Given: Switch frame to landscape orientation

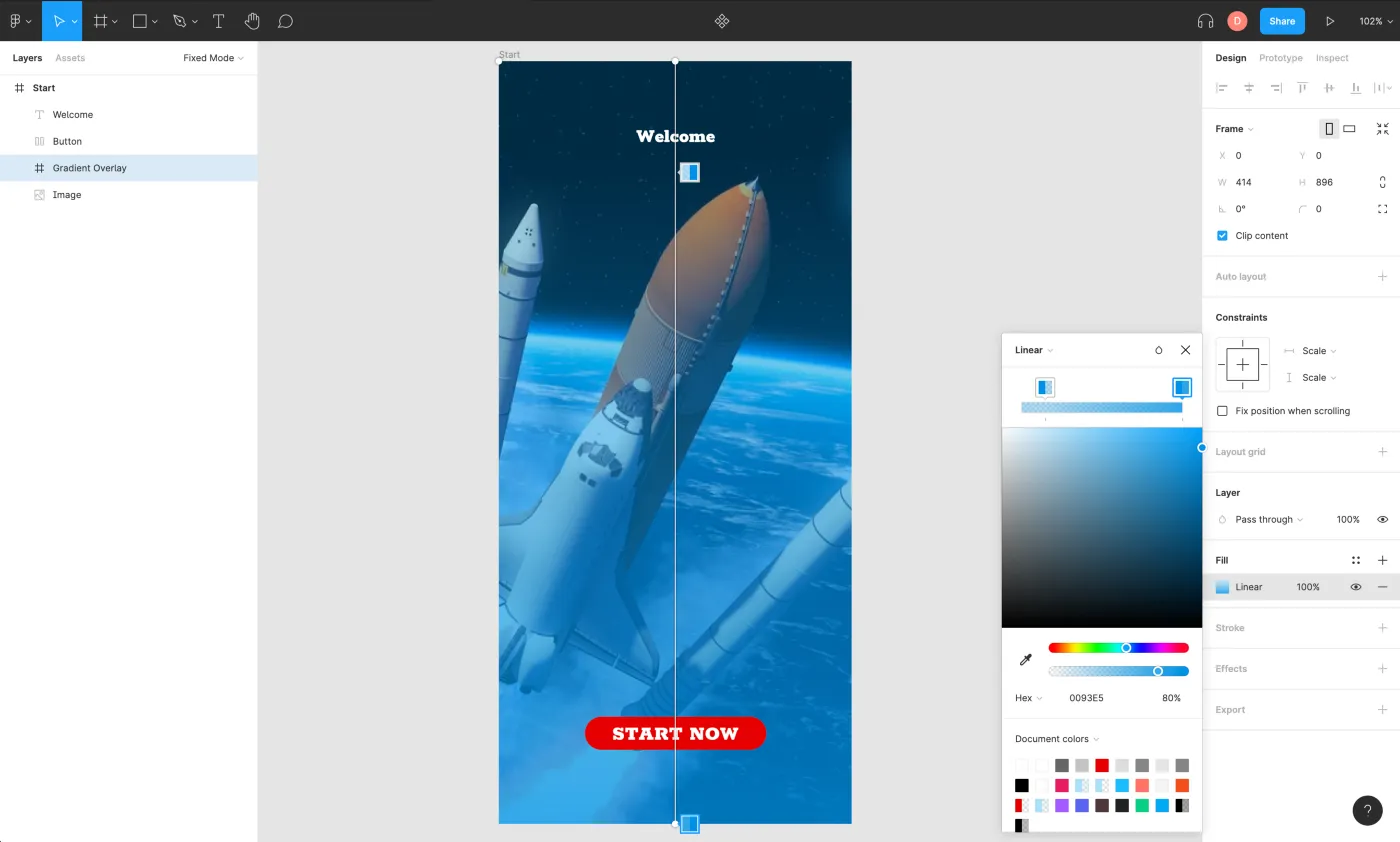Looking at the screenshot, I should (1349, 129).
